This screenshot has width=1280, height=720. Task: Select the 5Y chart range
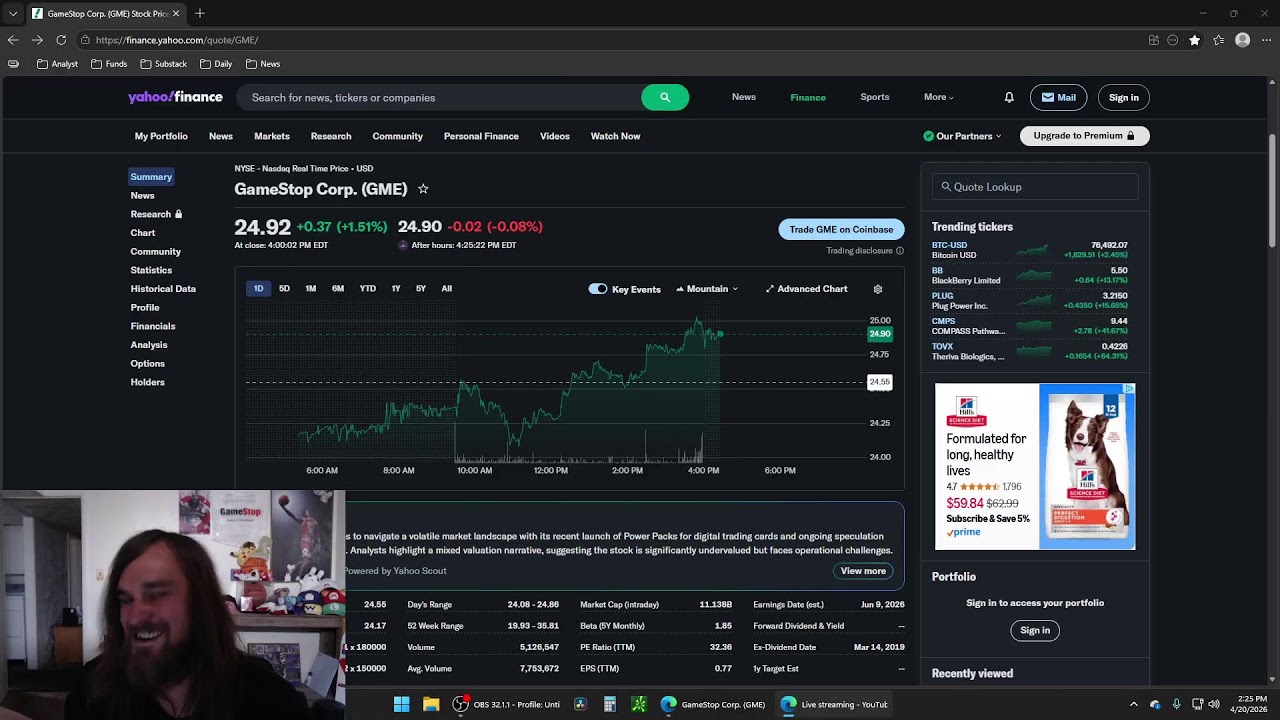[421, 289]
